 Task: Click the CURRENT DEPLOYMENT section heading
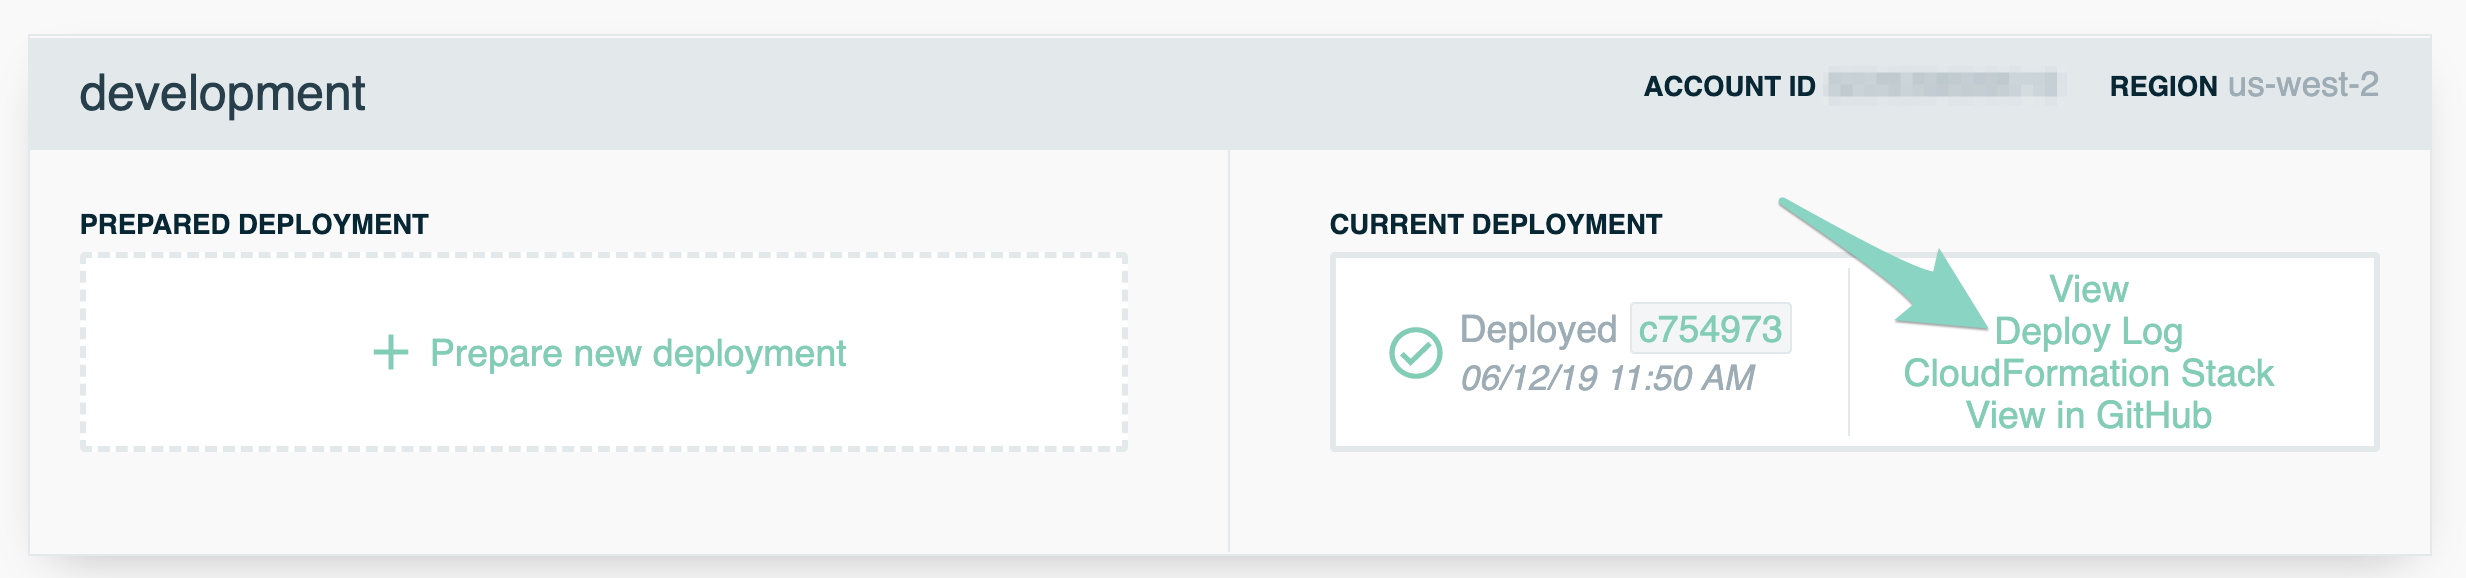[x=1495, y=224]
